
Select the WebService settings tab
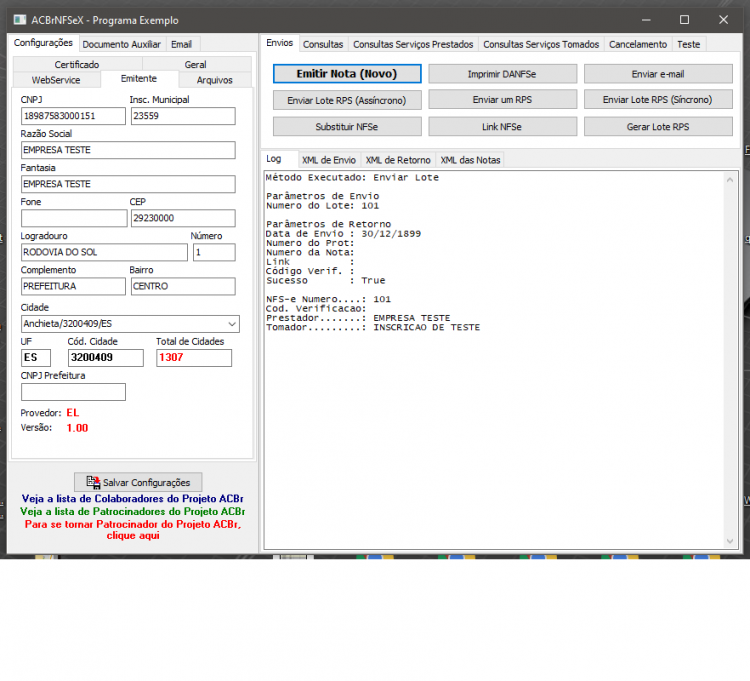[56, 80]
